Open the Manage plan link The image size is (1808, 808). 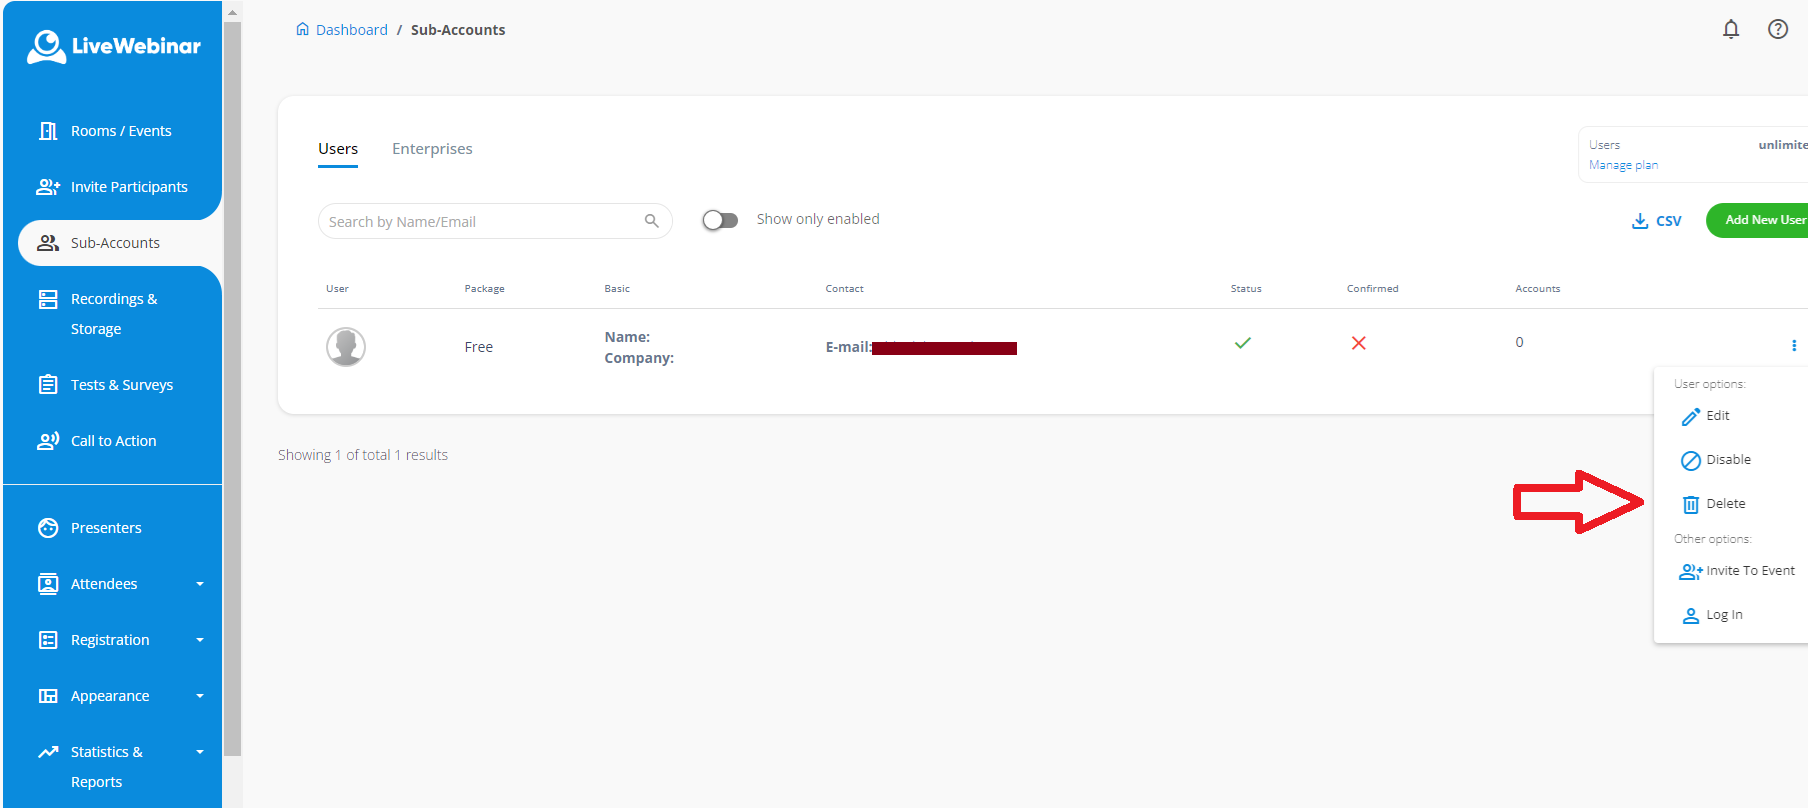[x=1623, y=165]
